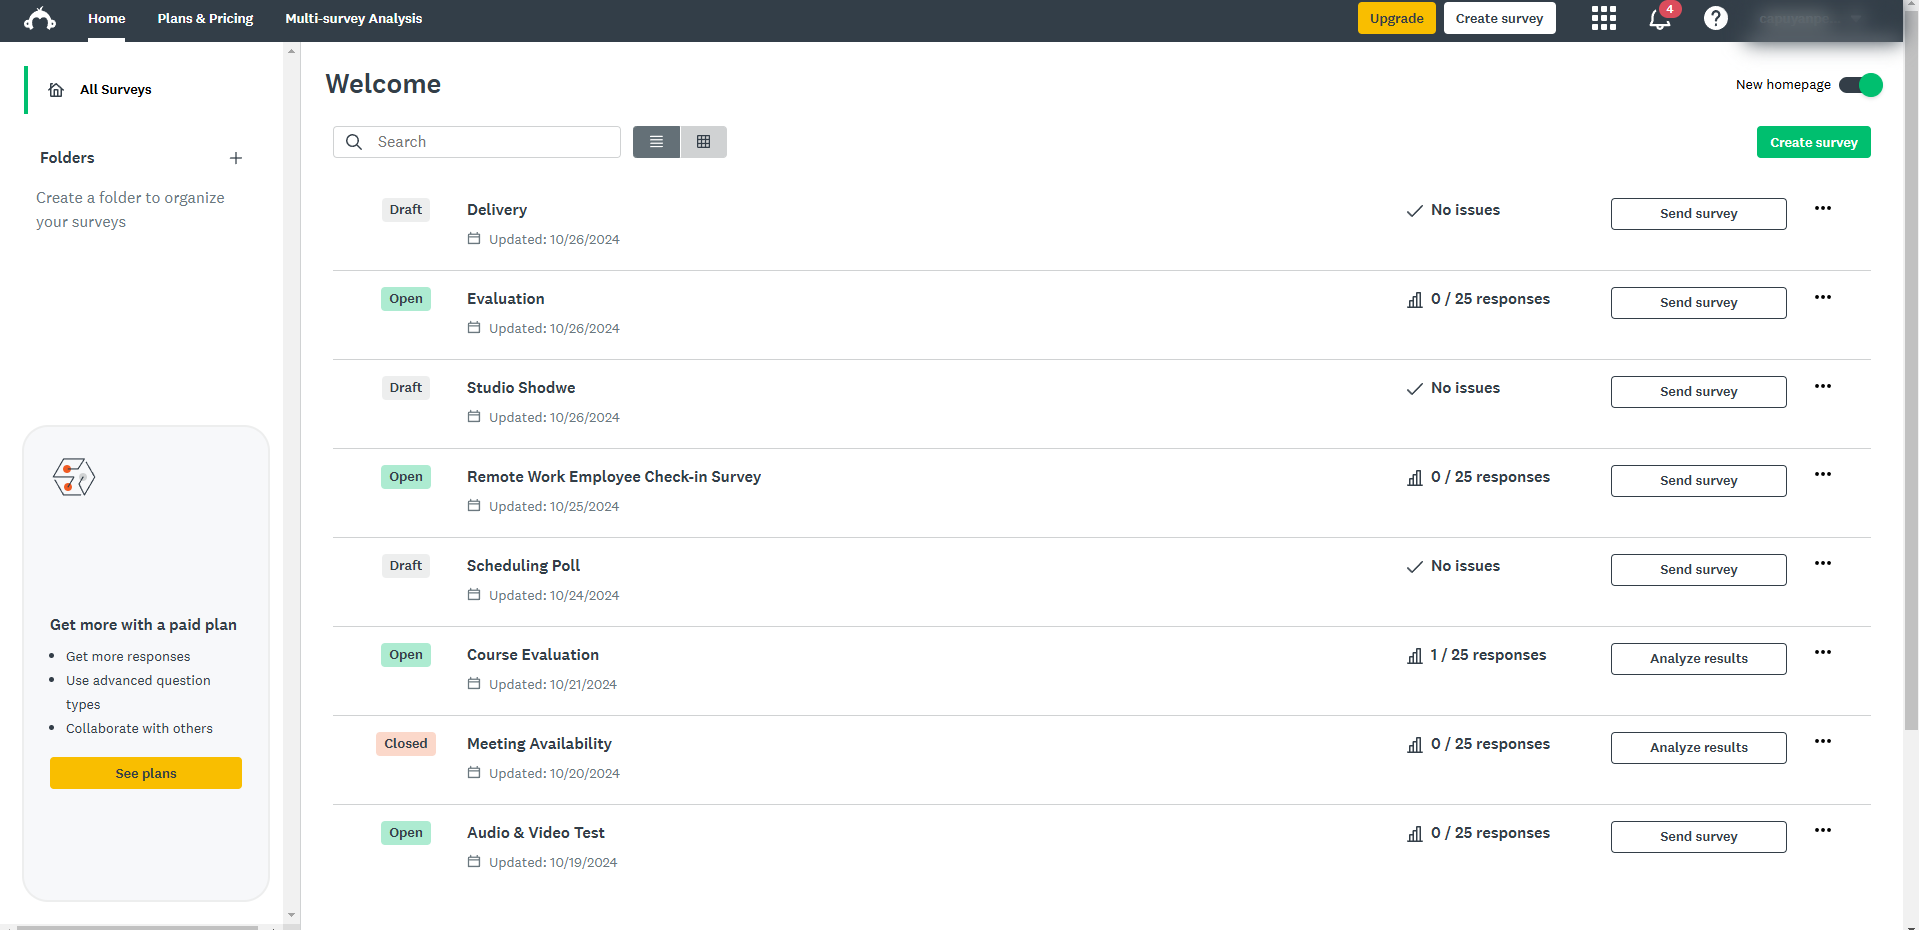Open the help question mark icon

[1715, 19]
